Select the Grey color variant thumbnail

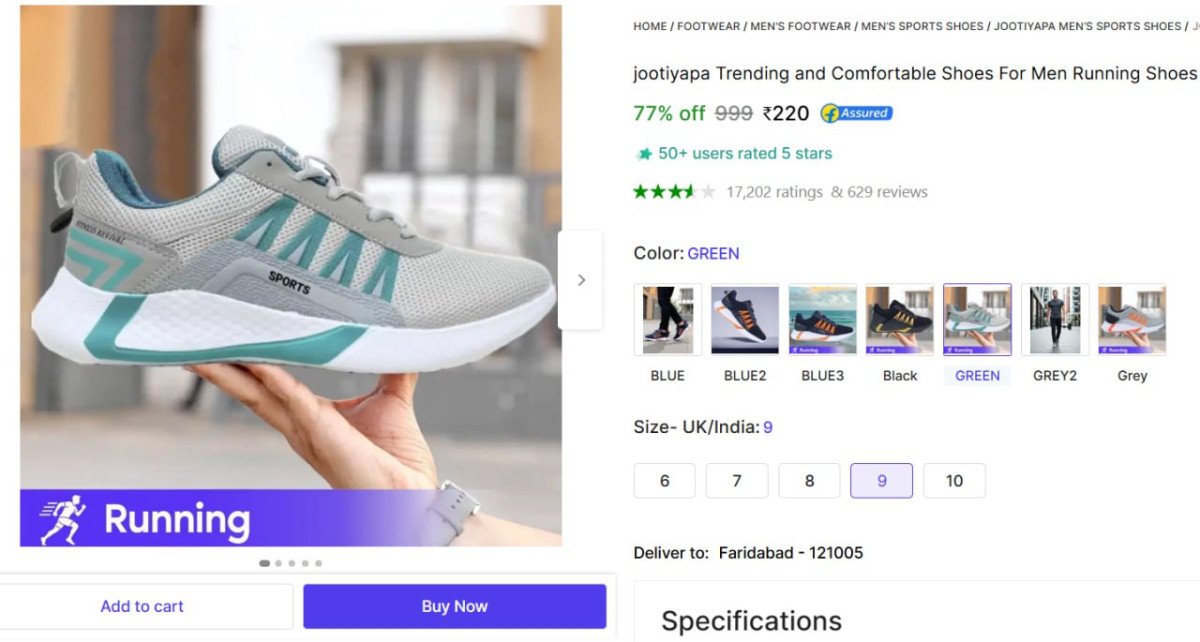[x=1132, y=320]
